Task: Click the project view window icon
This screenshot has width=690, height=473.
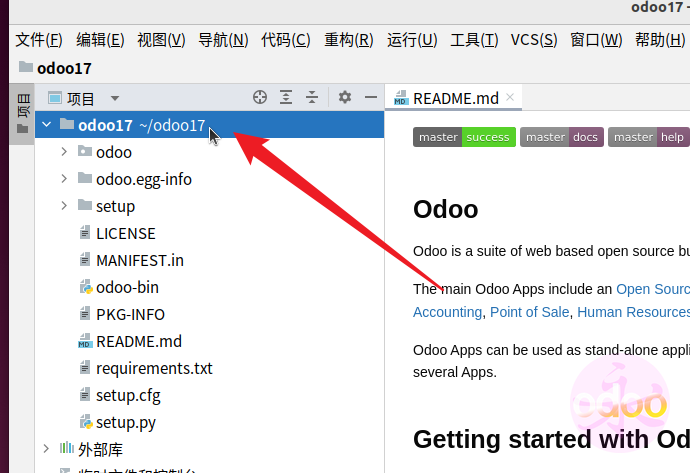Action: pyautogui.click(x=55, y=97)
